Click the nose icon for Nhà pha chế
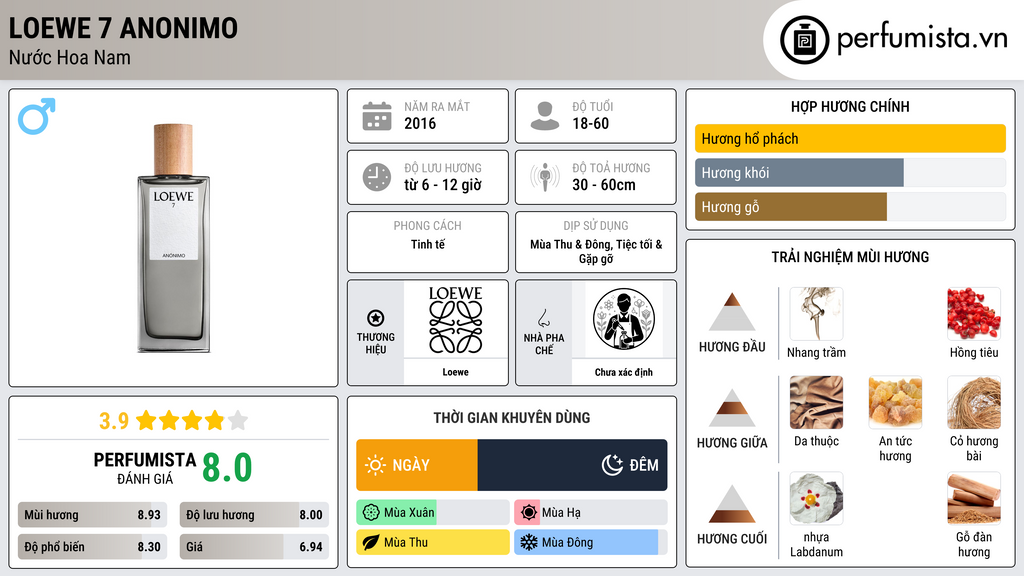Viewport: 1024px width, 576px height. [x=543, y=318]
